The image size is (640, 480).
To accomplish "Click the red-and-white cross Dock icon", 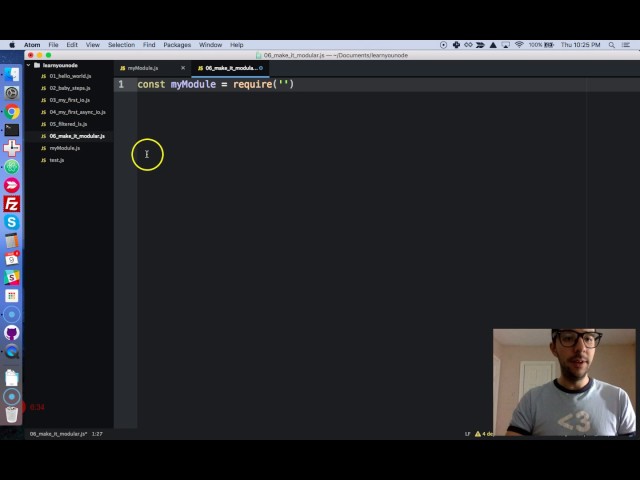I will pyautogui.click(x=11, y=148).
